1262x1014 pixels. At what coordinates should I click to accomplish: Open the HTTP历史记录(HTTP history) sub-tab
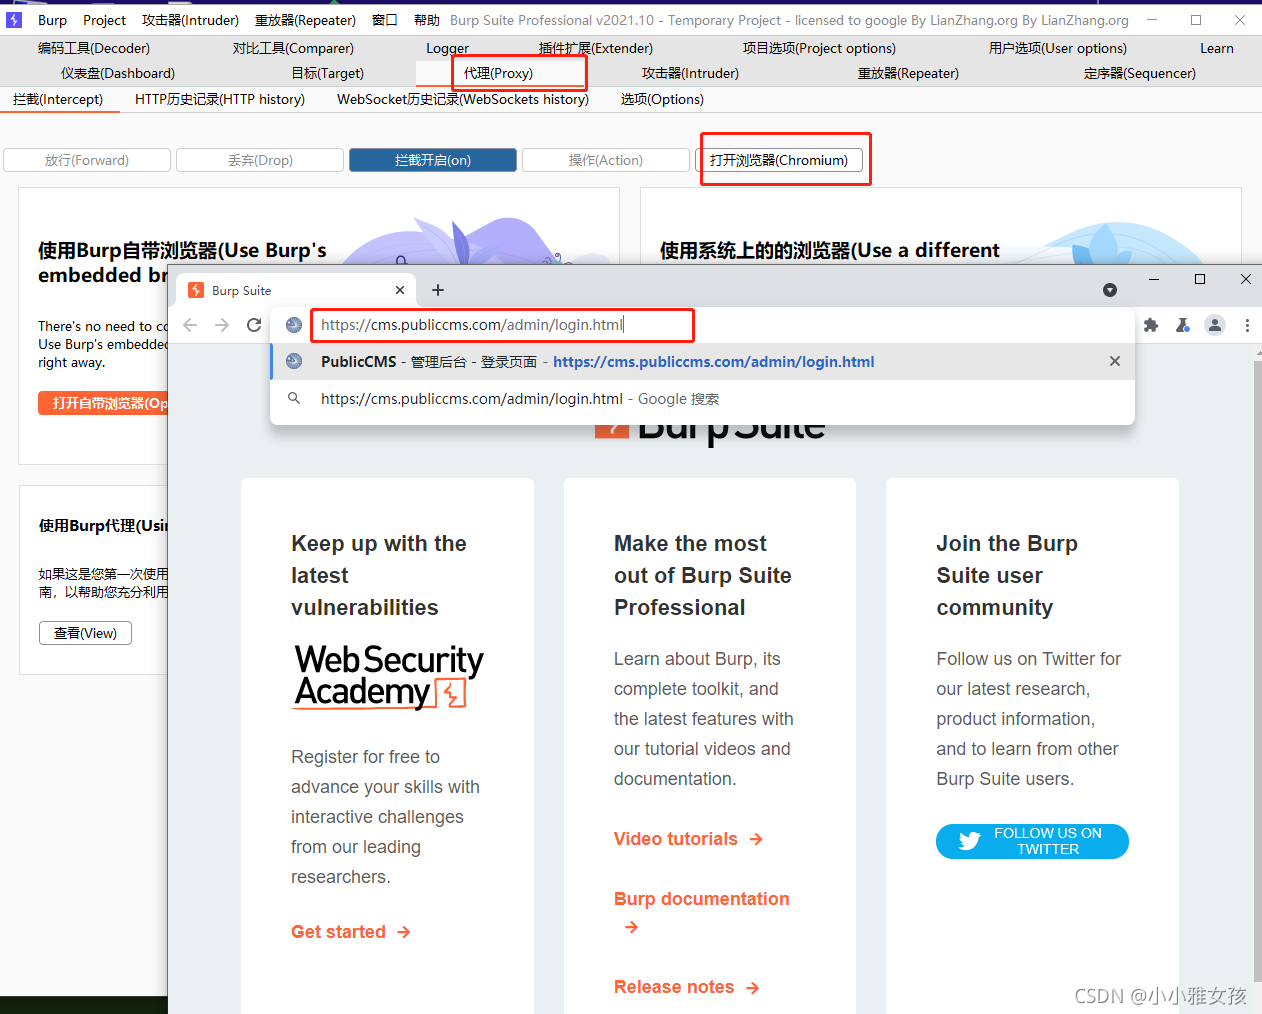click(x=220, y=99)
